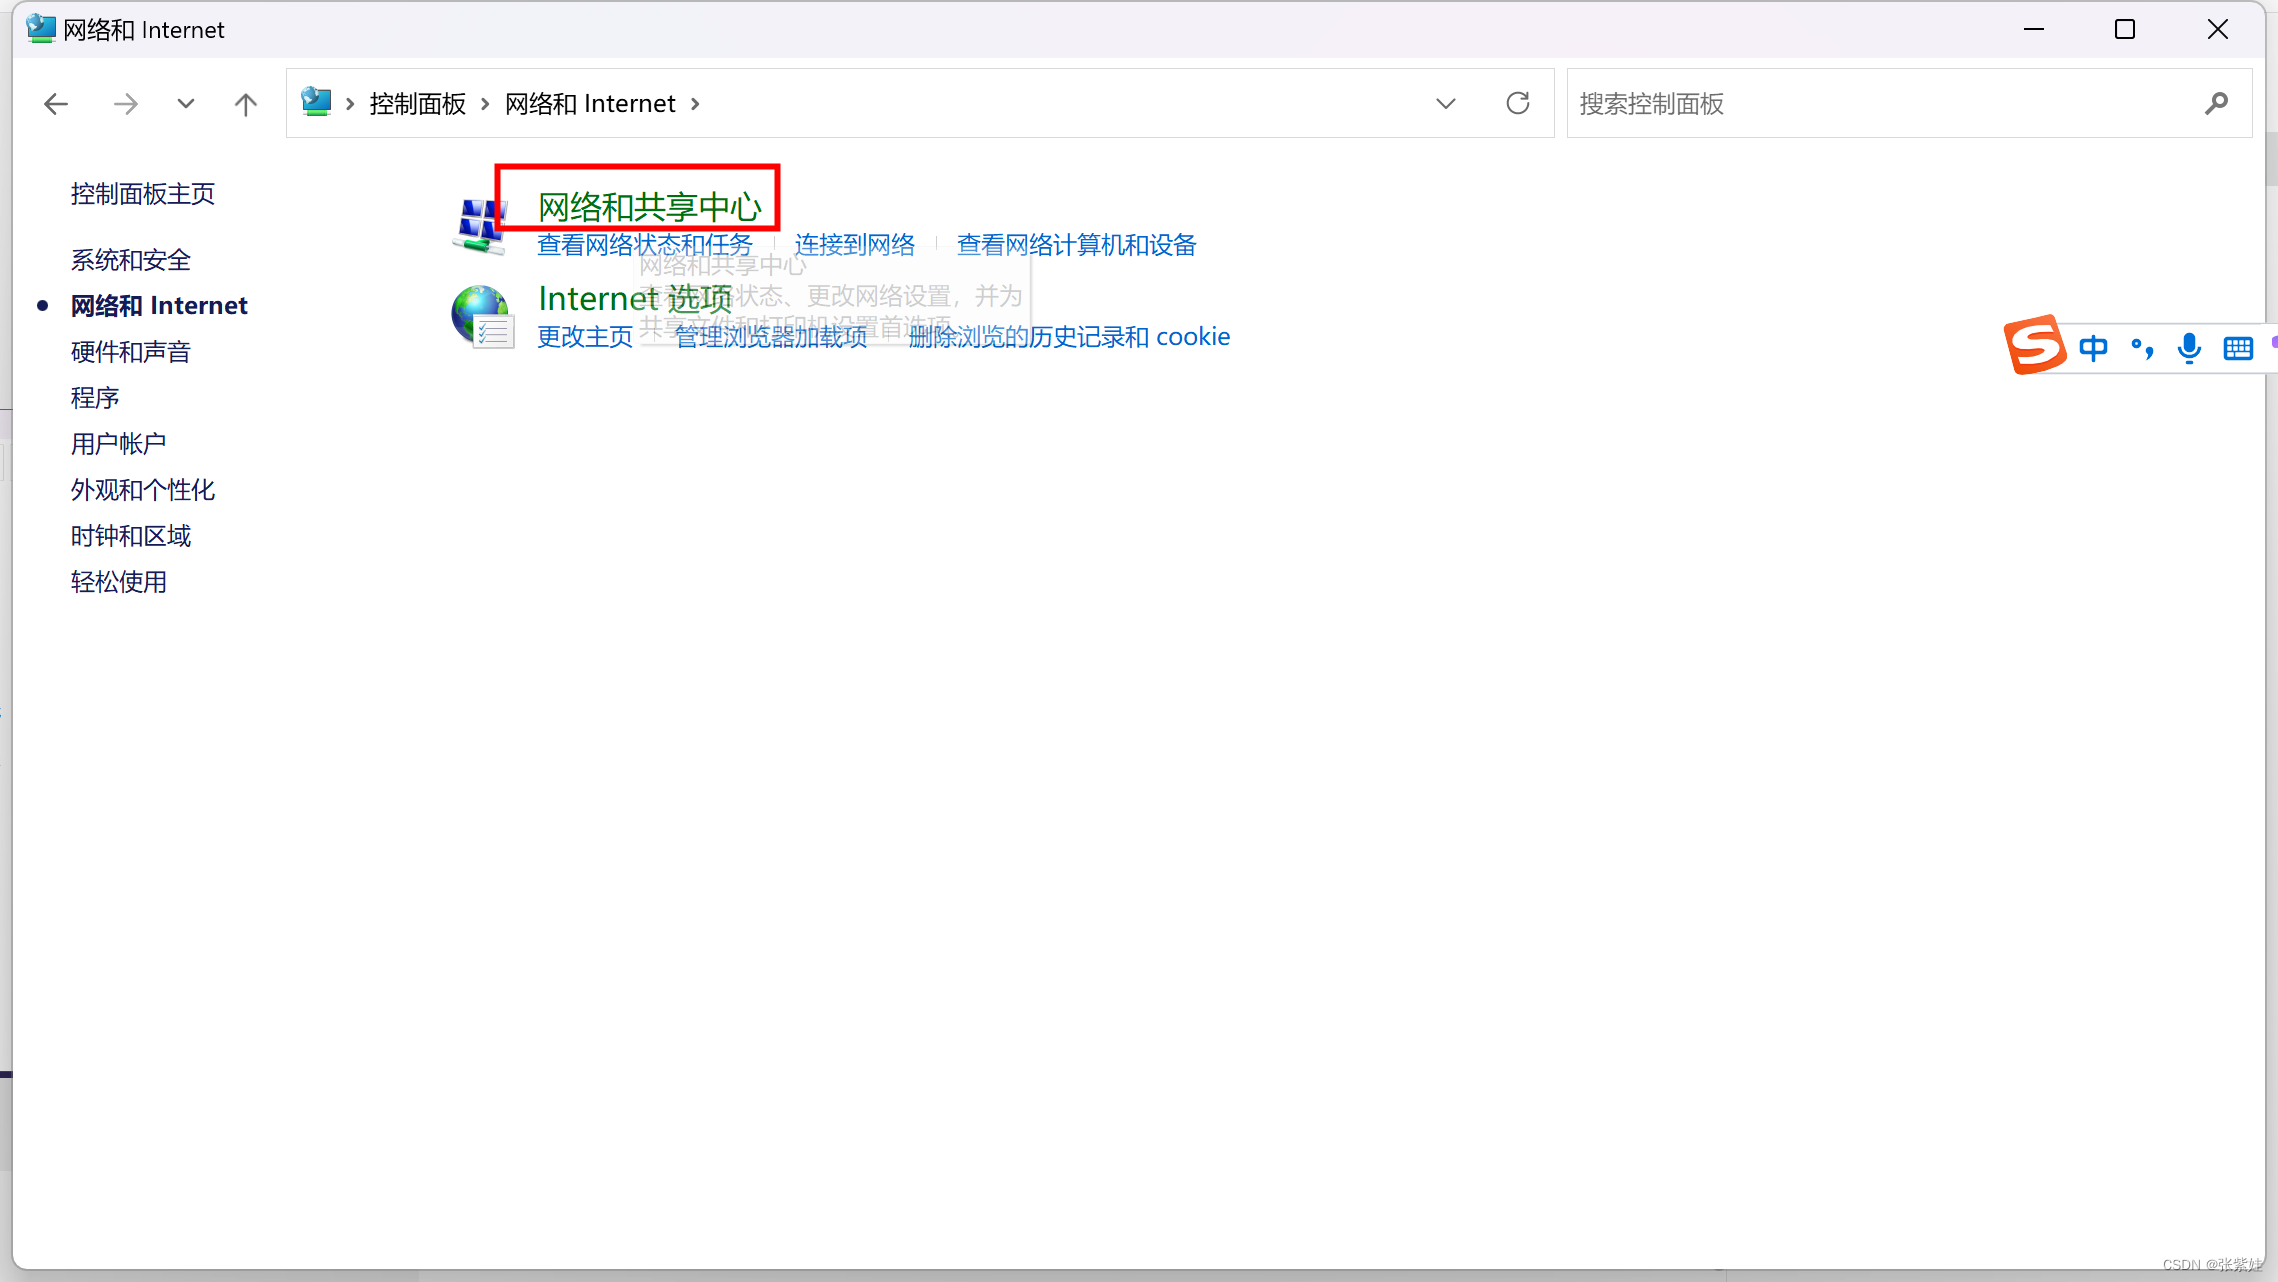Click the search magnifier icon

pyautogui.click(x=2216, y=103)
